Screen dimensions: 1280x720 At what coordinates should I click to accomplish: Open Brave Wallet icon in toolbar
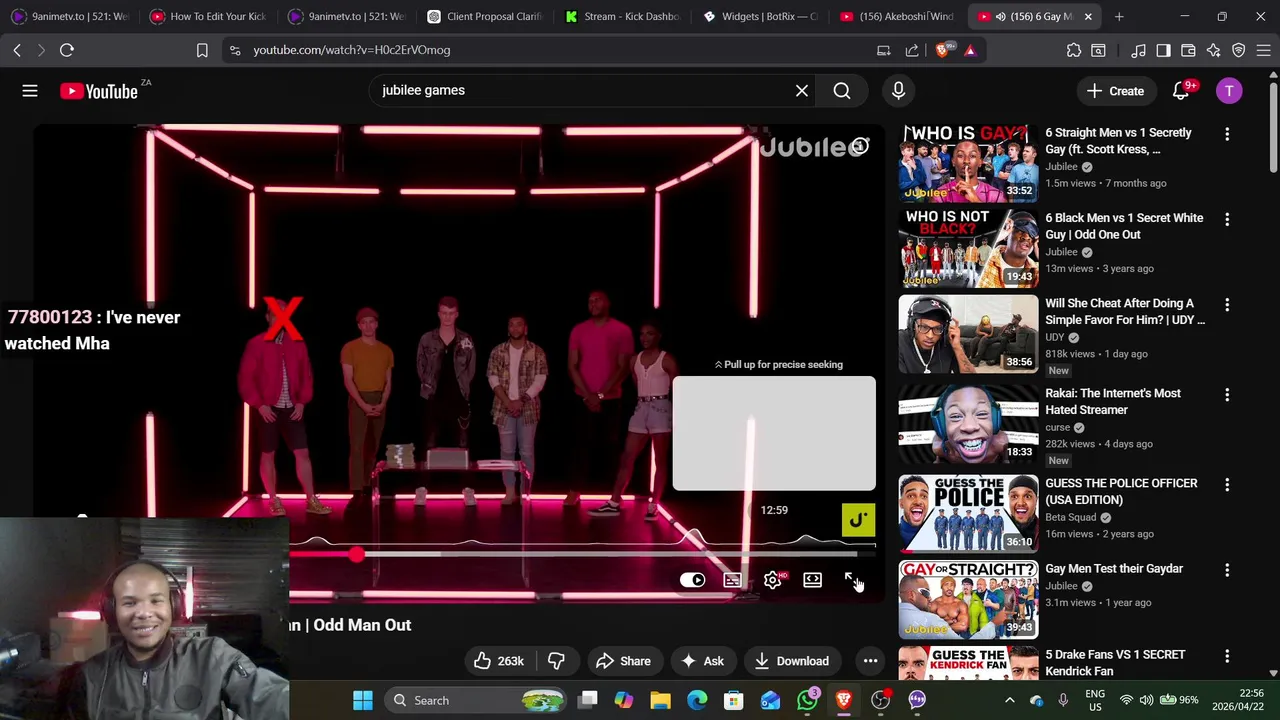1188,50
